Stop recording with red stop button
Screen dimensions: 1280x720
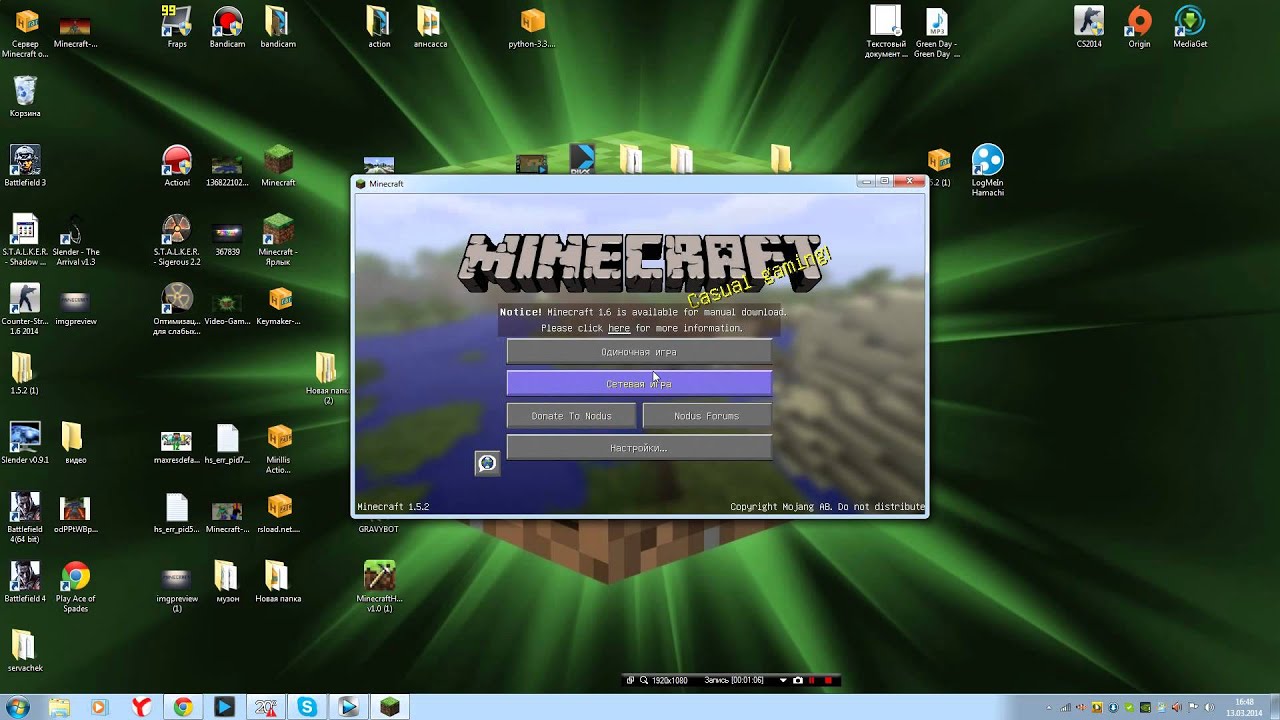tap(828, 680)
